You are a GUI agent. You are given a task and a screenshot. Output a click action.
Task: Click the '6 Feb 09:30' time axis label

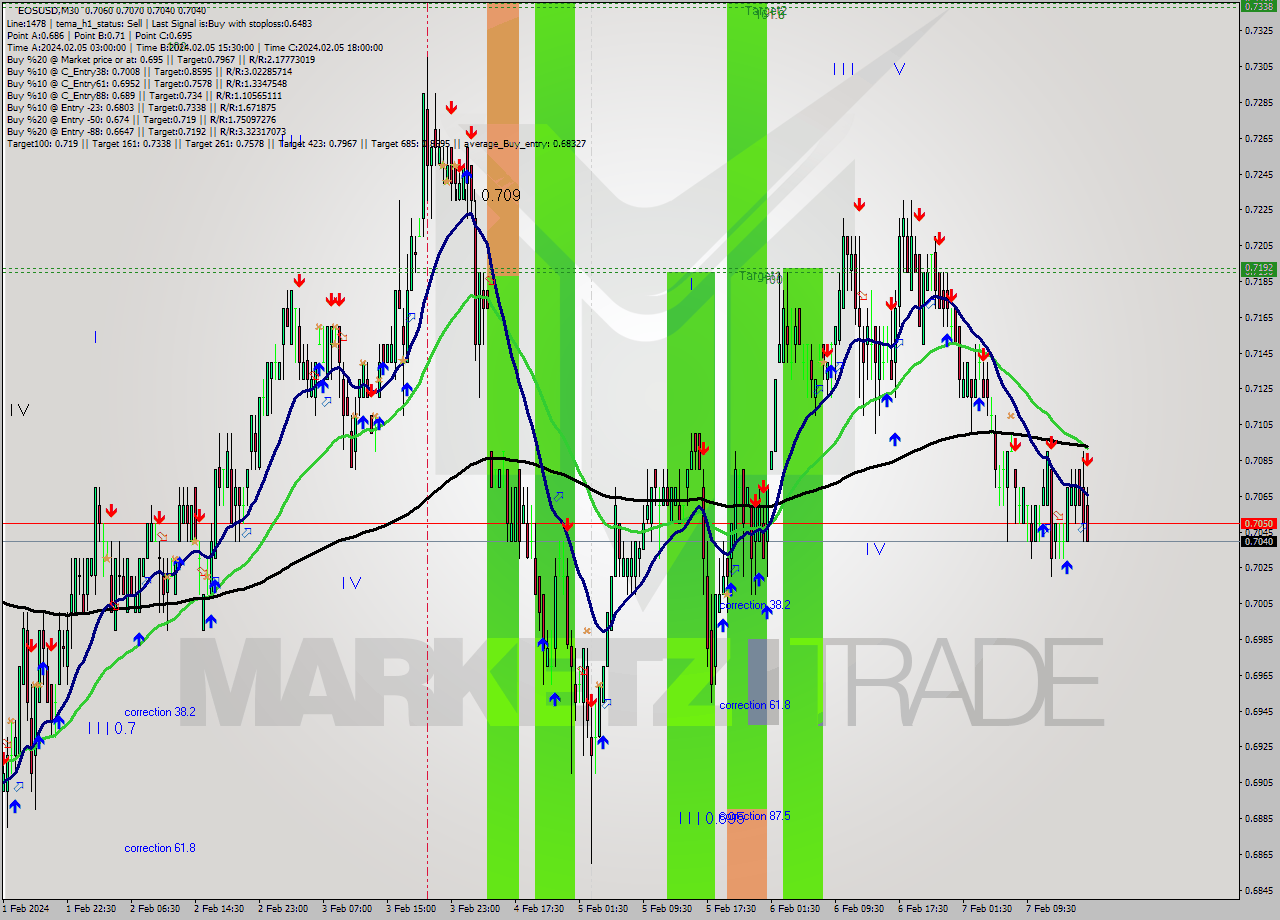(x=859, y=909)
